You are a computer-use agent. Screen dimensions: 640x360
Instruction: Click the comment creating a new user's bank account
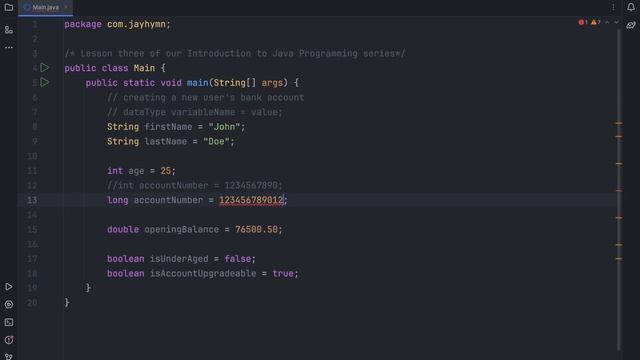(x=205, y=98)
